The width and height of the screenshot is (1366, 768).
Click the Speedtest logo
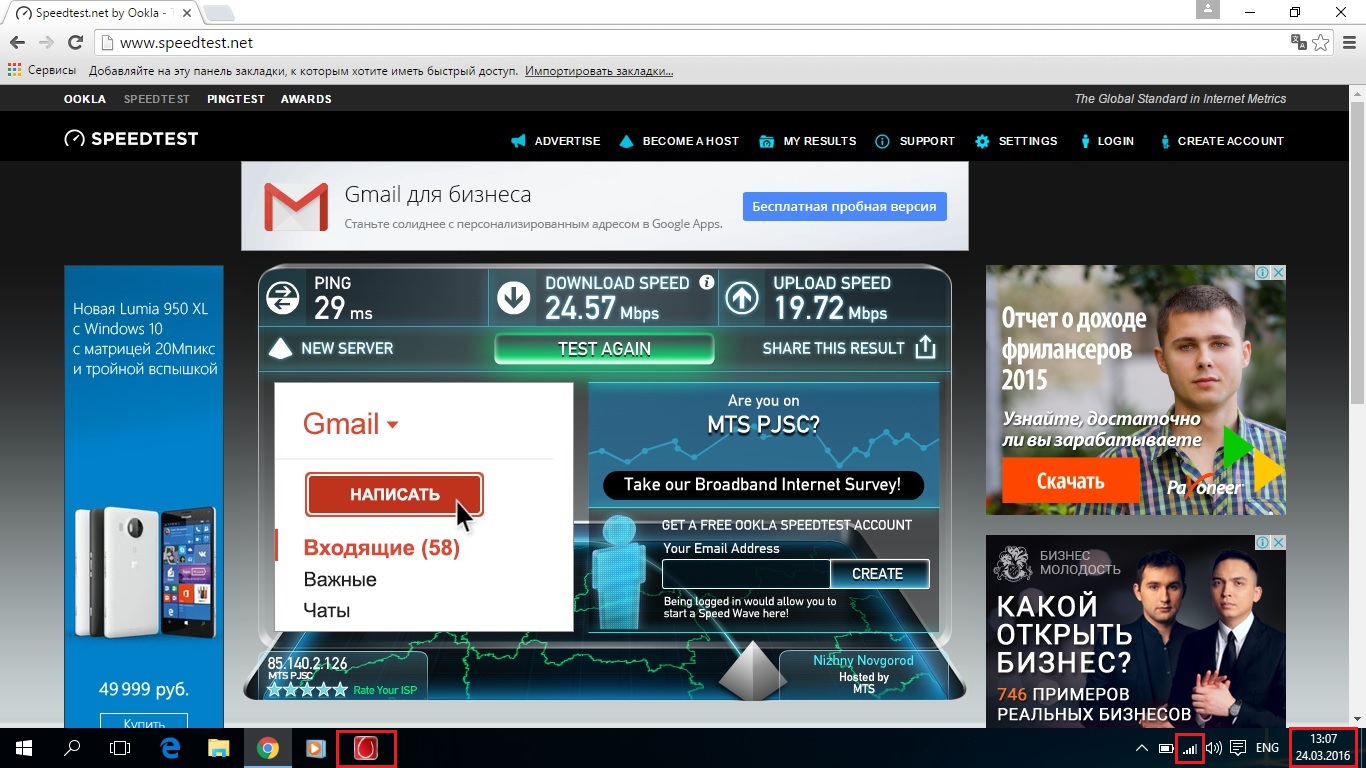tap(131, 139)
